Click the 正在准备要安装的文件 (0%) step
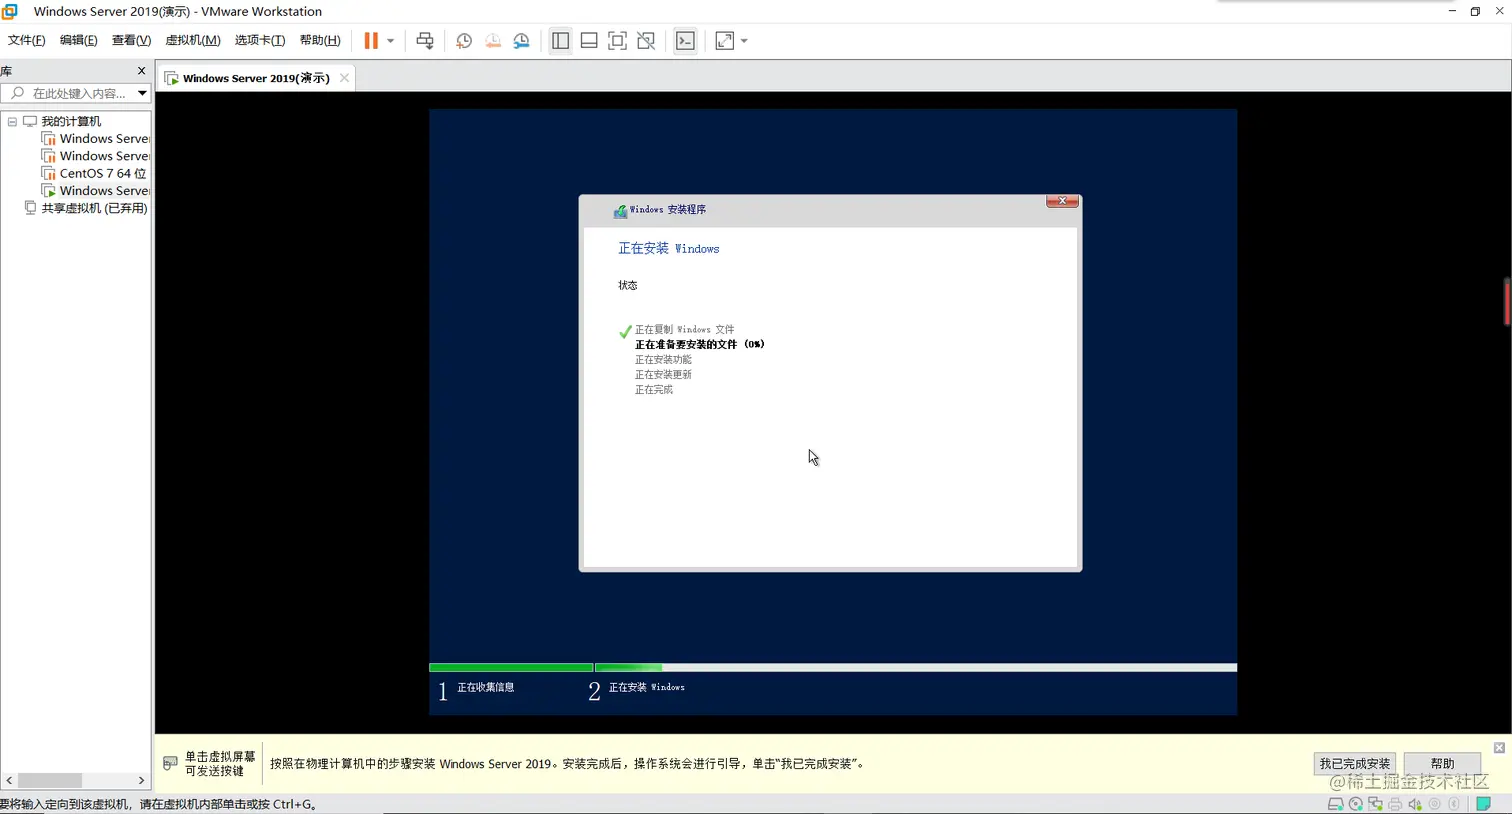This screenshot has height=814, width=1512. point(699,344)
